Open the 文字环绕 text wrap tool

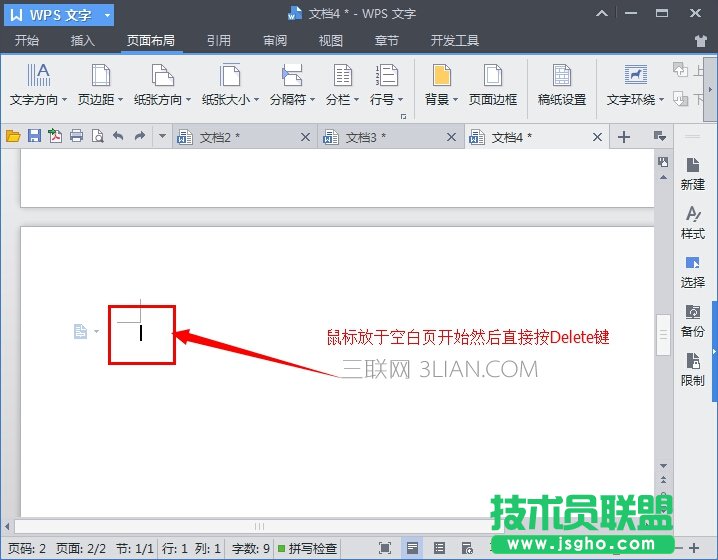(x=636, y=85)
